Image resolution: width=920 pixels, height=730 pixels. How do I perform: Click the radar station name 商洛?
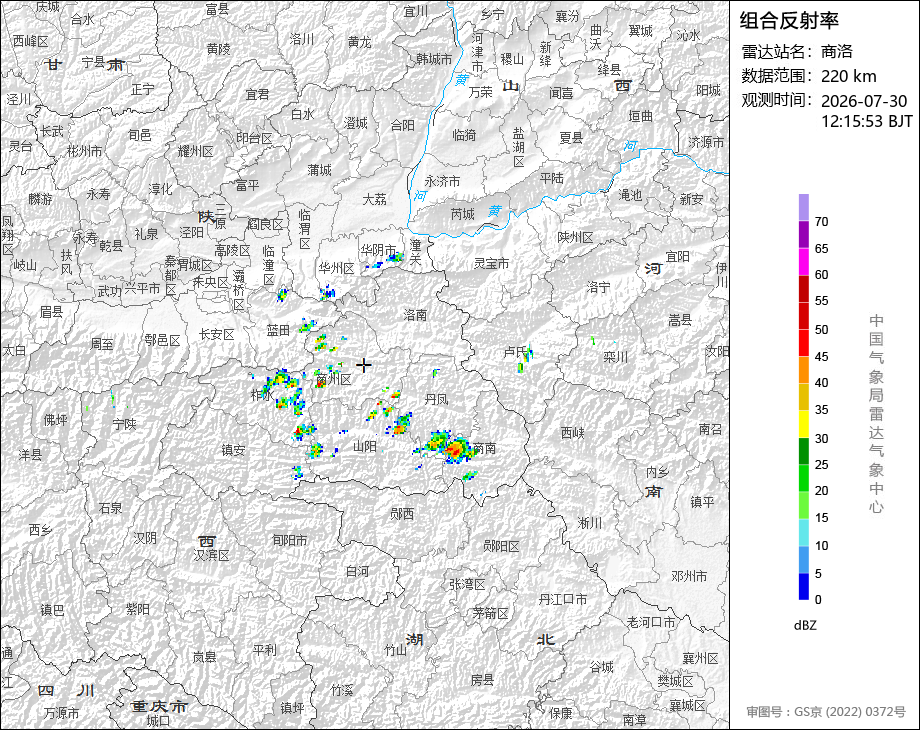[837, 52]
